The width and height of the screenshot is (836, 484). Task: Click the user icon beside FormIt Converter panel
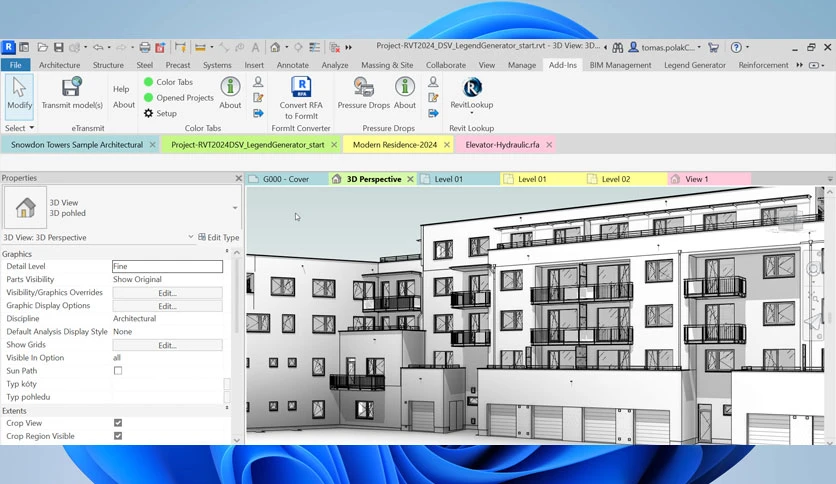[258, 82]
